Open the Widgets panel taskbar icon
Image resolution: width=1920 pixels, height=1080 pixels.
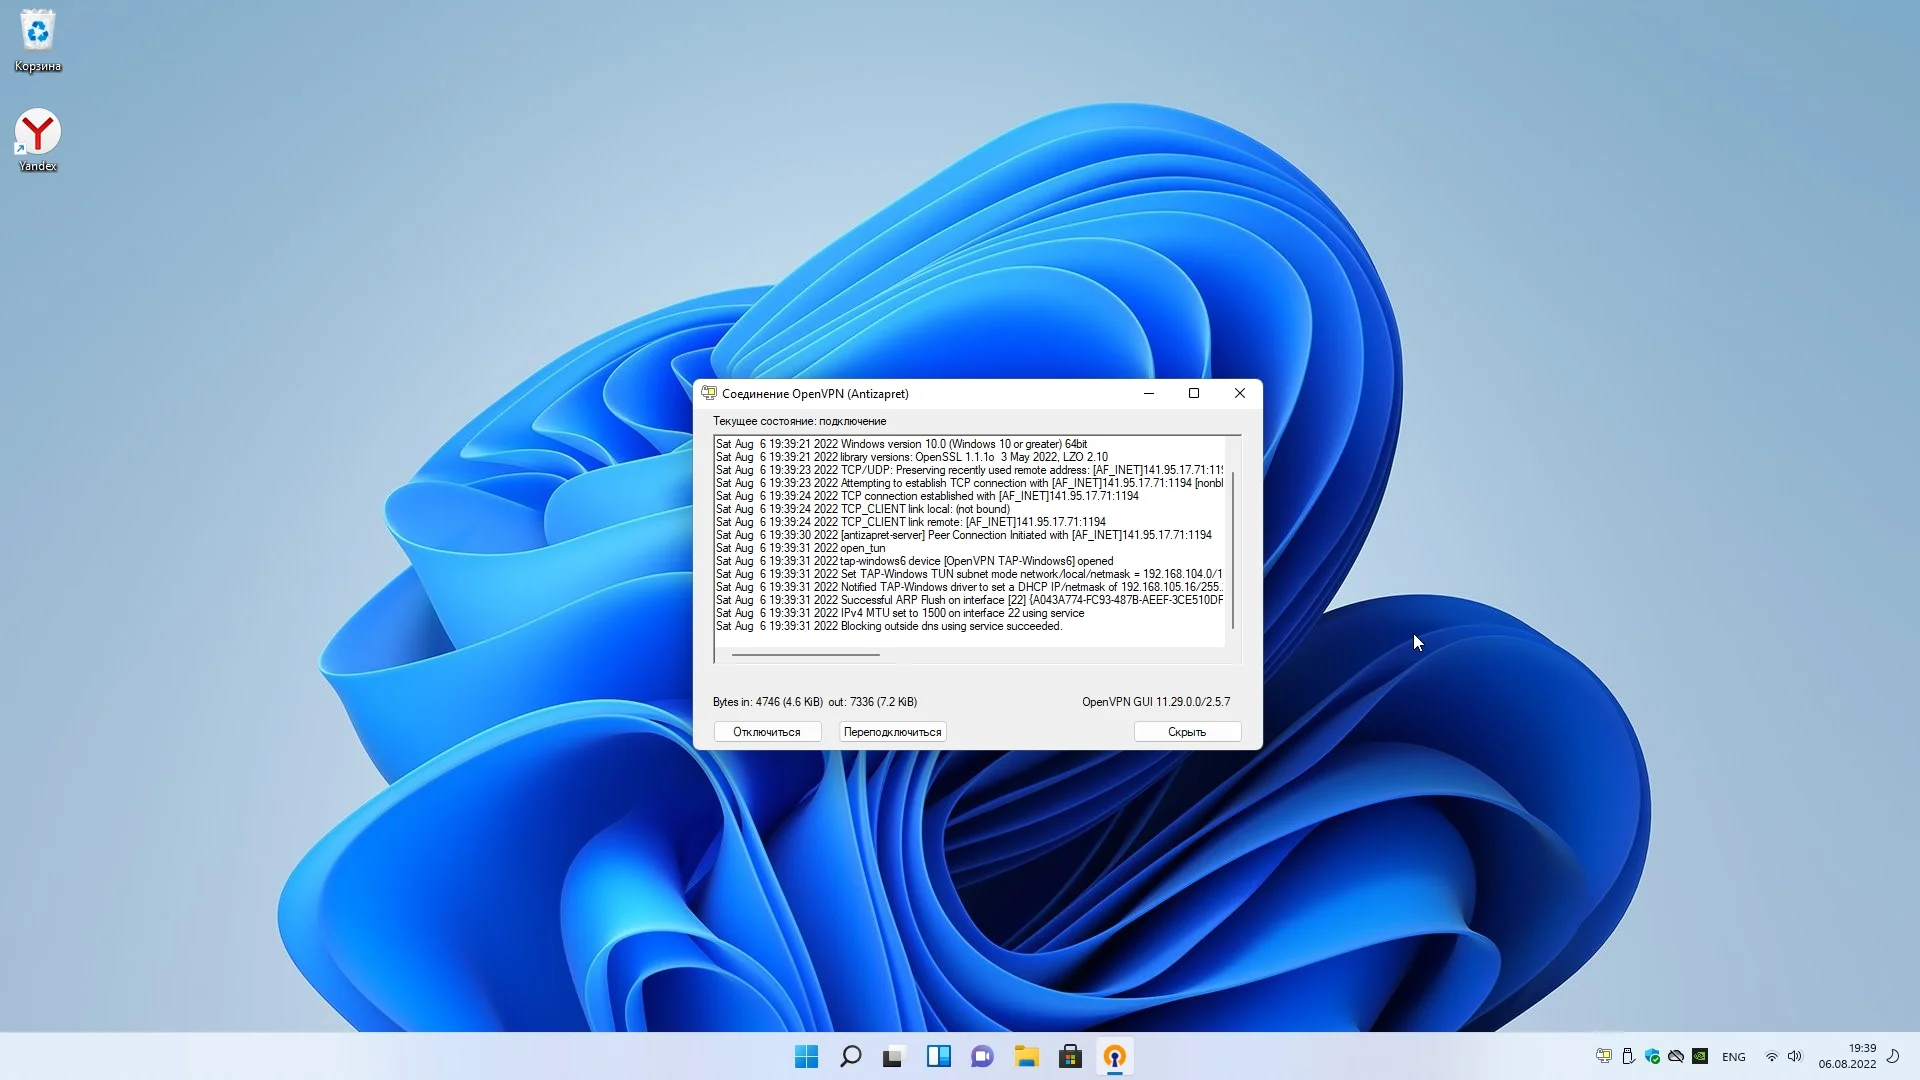pyautogui.click(x=938, y=1057)
